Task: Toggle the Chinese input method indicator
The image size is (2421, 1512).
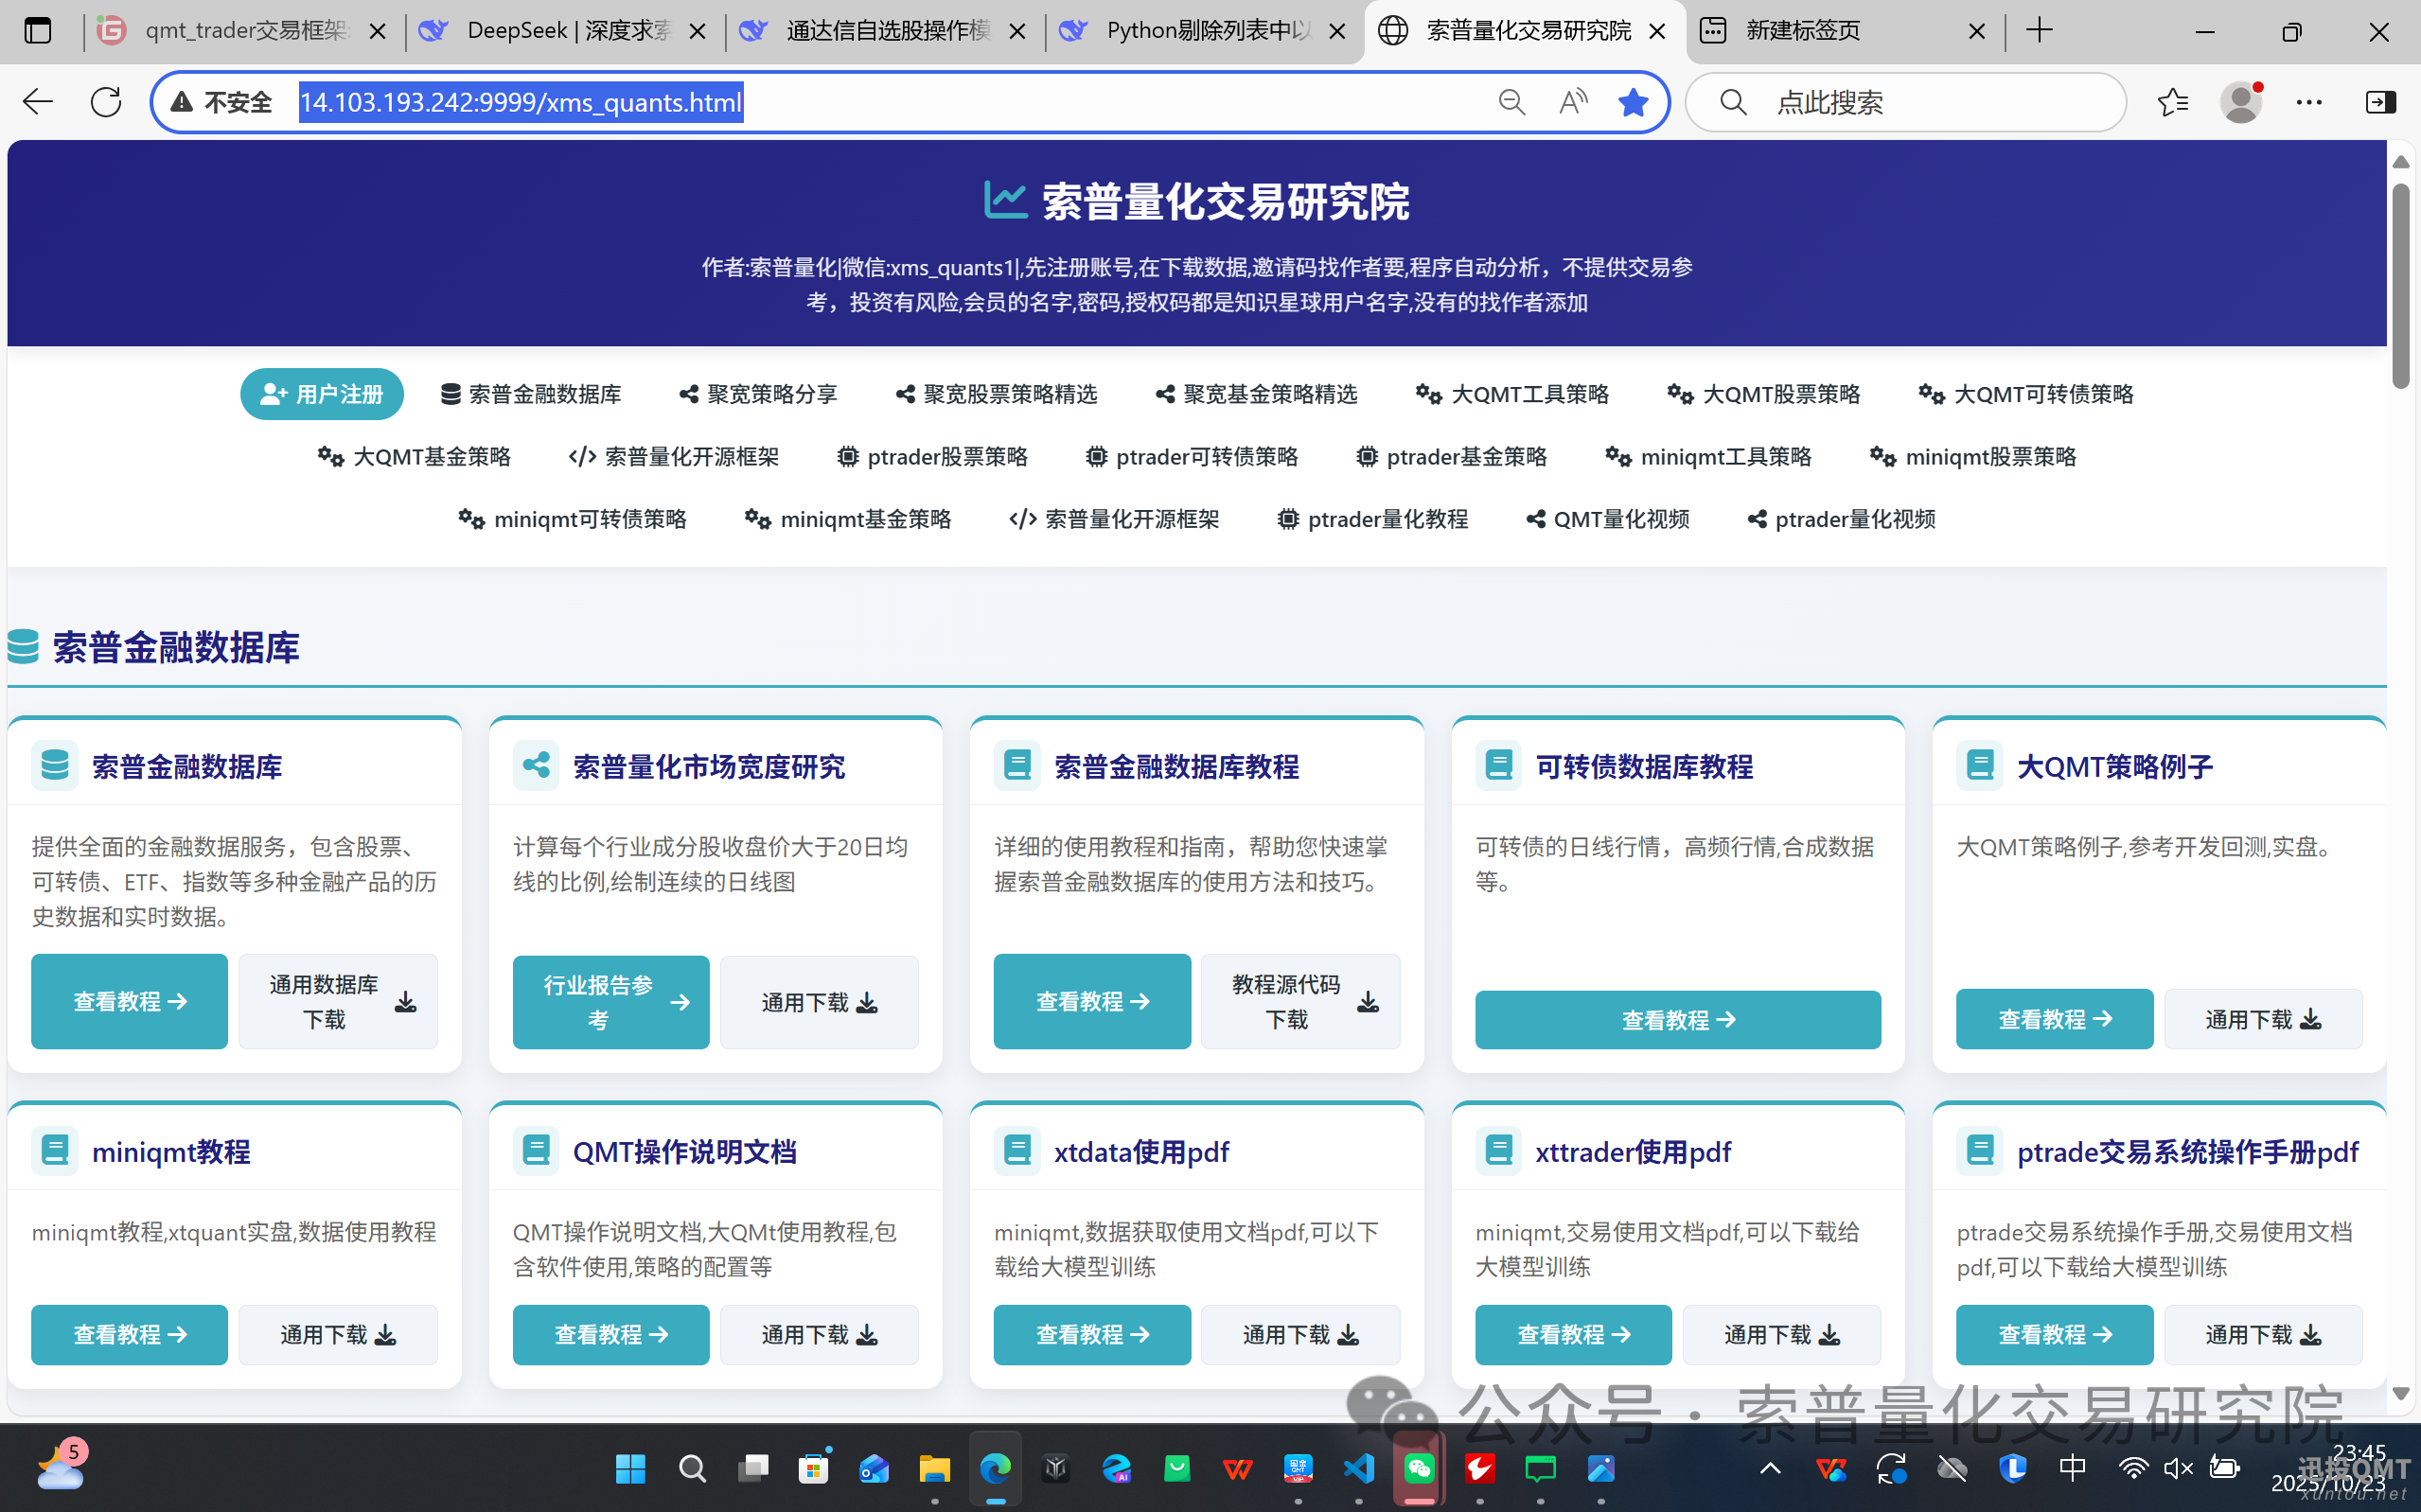Action: pos(2073,1468)
